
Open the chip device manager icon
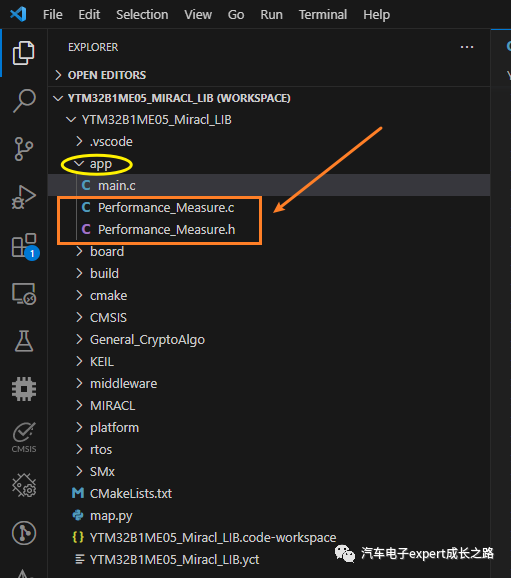point(24,389)
